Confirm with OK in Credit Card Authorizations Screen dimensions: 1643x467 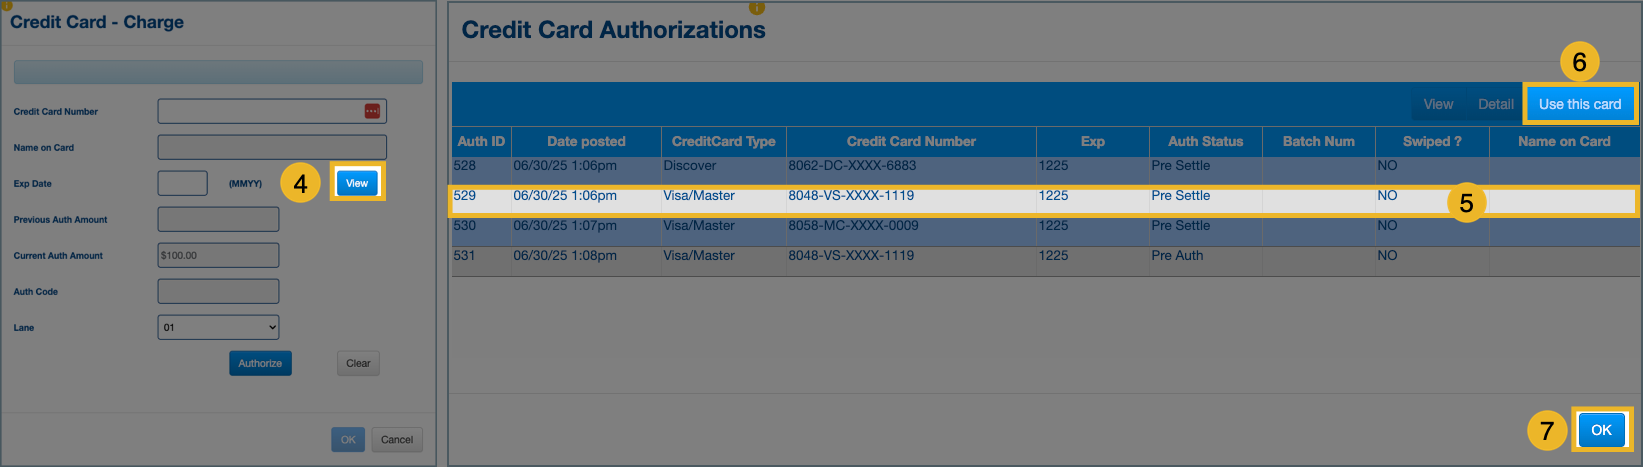(1601, 430)
